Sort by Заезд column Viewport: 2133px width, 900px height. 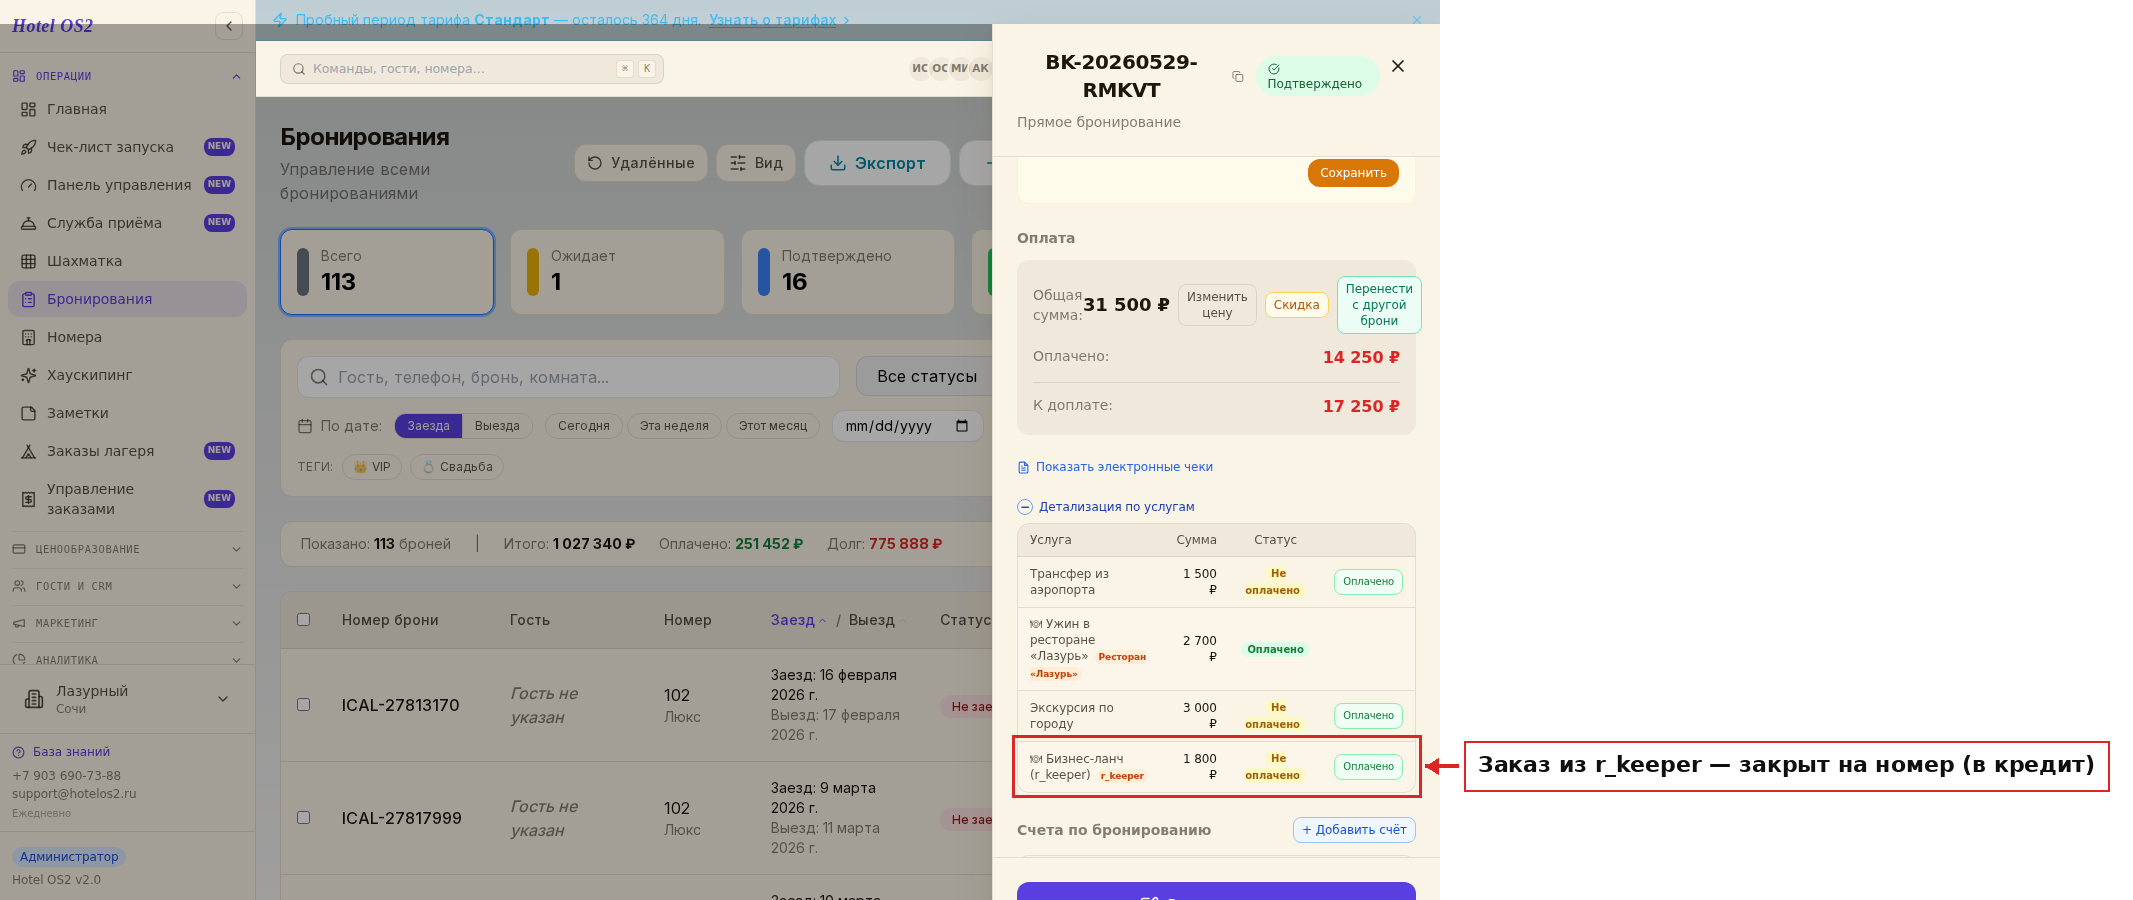(798, 620)
